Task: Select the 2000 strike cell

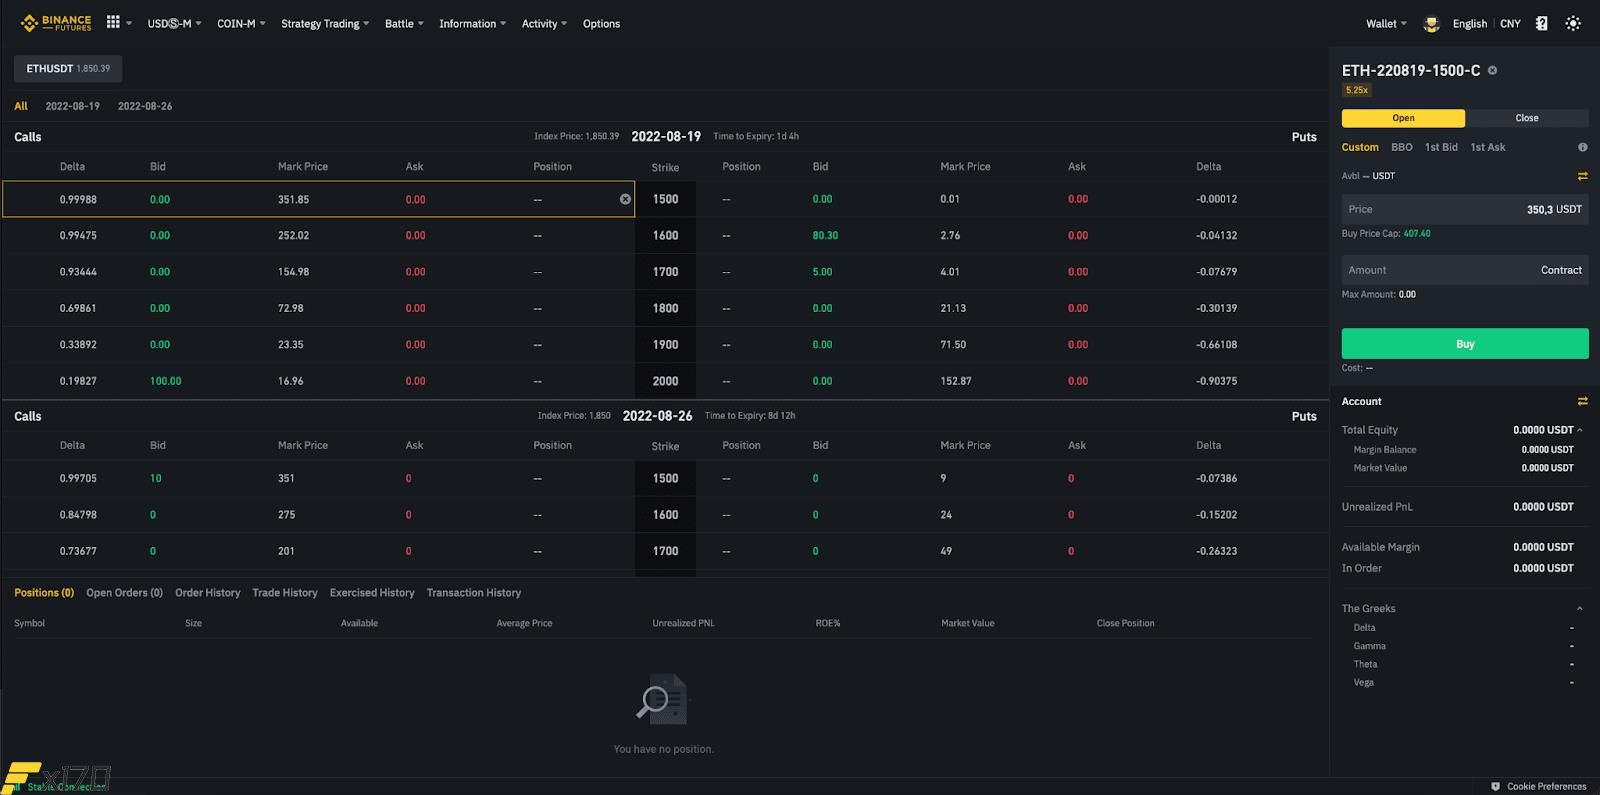Action: tap(665, 381)
